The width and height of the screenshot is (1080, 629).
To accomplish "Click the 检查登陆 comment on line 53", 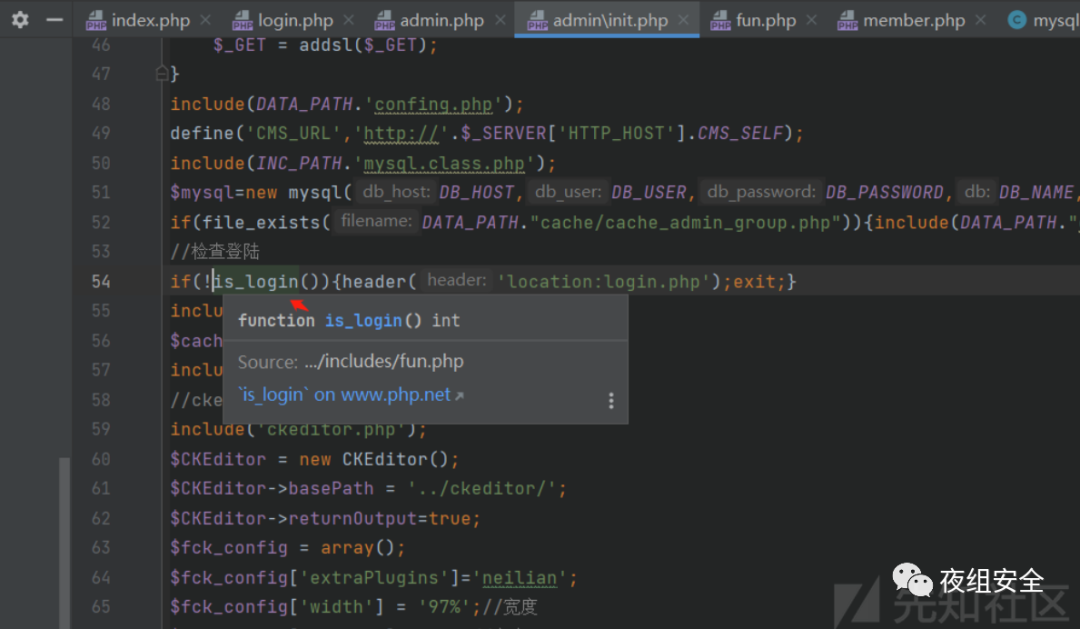I will click(x=215, y=251).
